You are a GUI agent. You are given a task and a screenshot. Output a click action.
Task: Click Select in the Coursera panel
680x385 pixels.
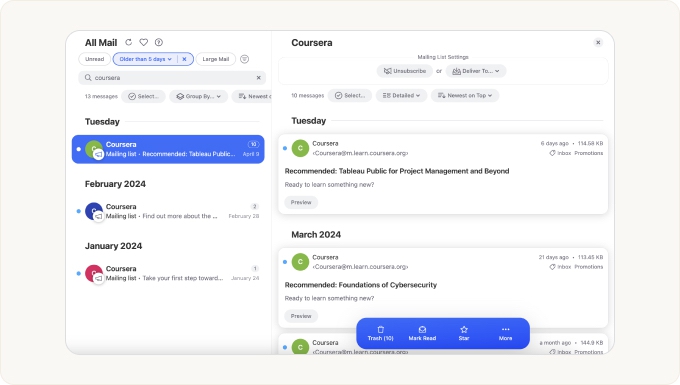(x=350, y=95)
